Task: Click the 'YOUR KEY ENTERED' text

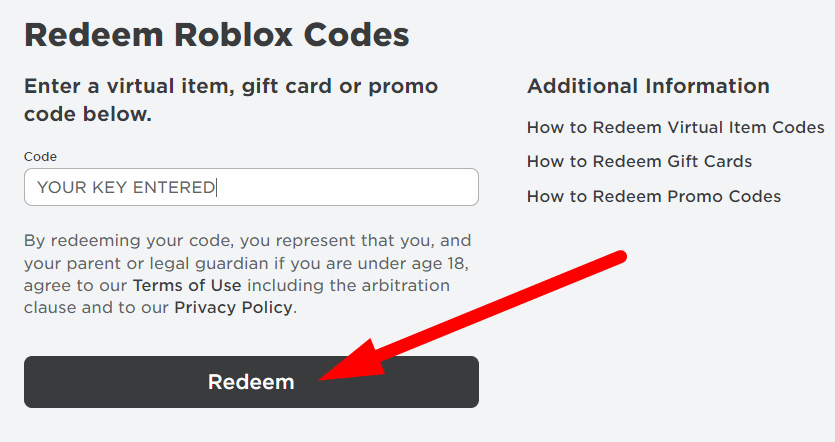Action: [126, 187]
